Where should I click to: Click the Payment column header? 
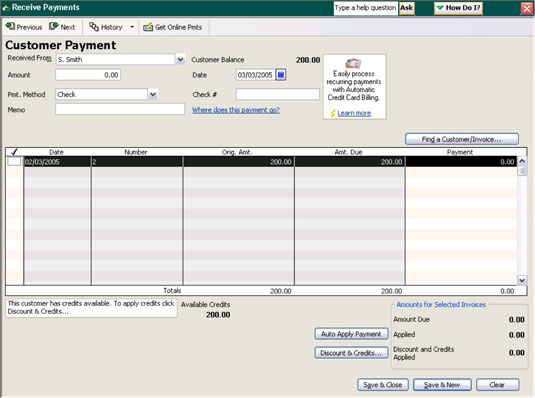click(x=460, y=152)
